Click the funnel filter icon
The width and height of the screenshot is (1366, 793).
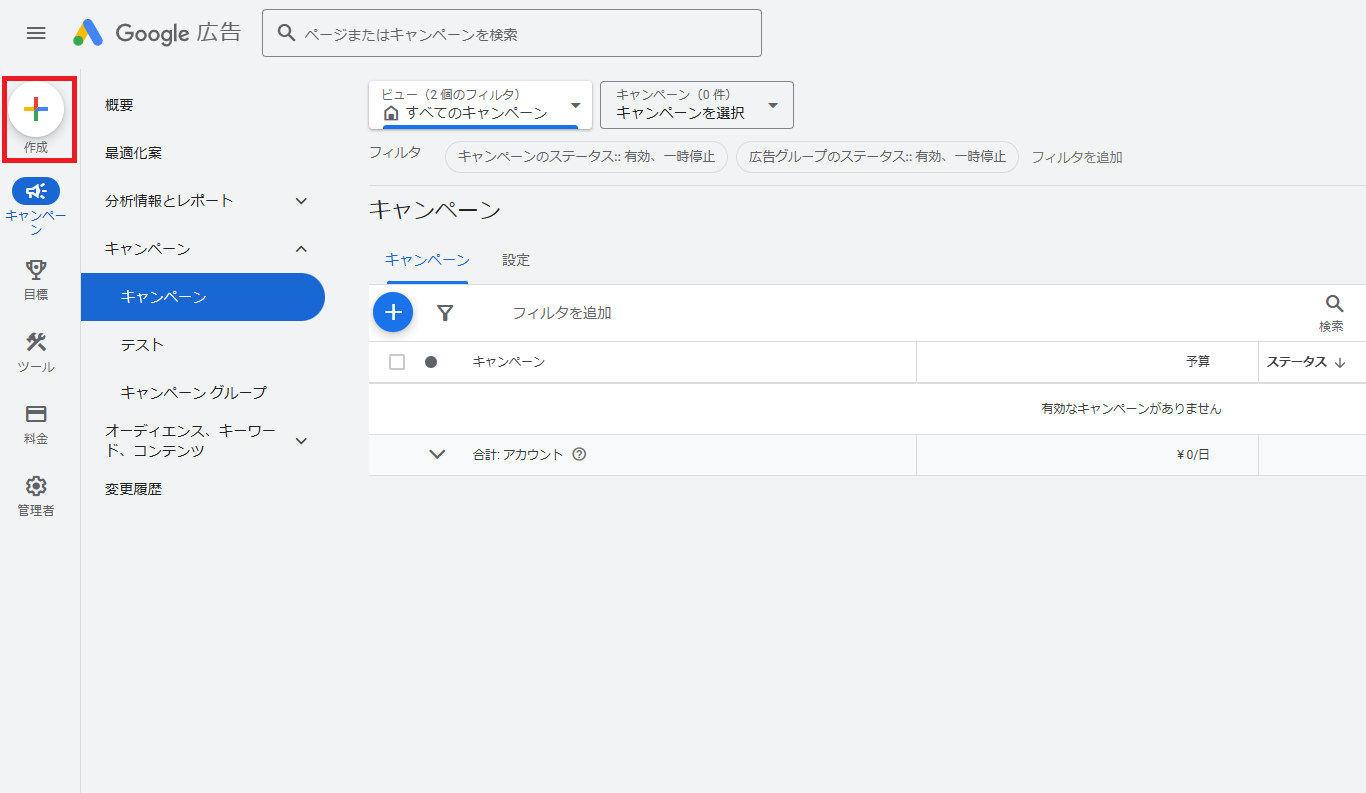pyautogui.click(x=446, y=313)
